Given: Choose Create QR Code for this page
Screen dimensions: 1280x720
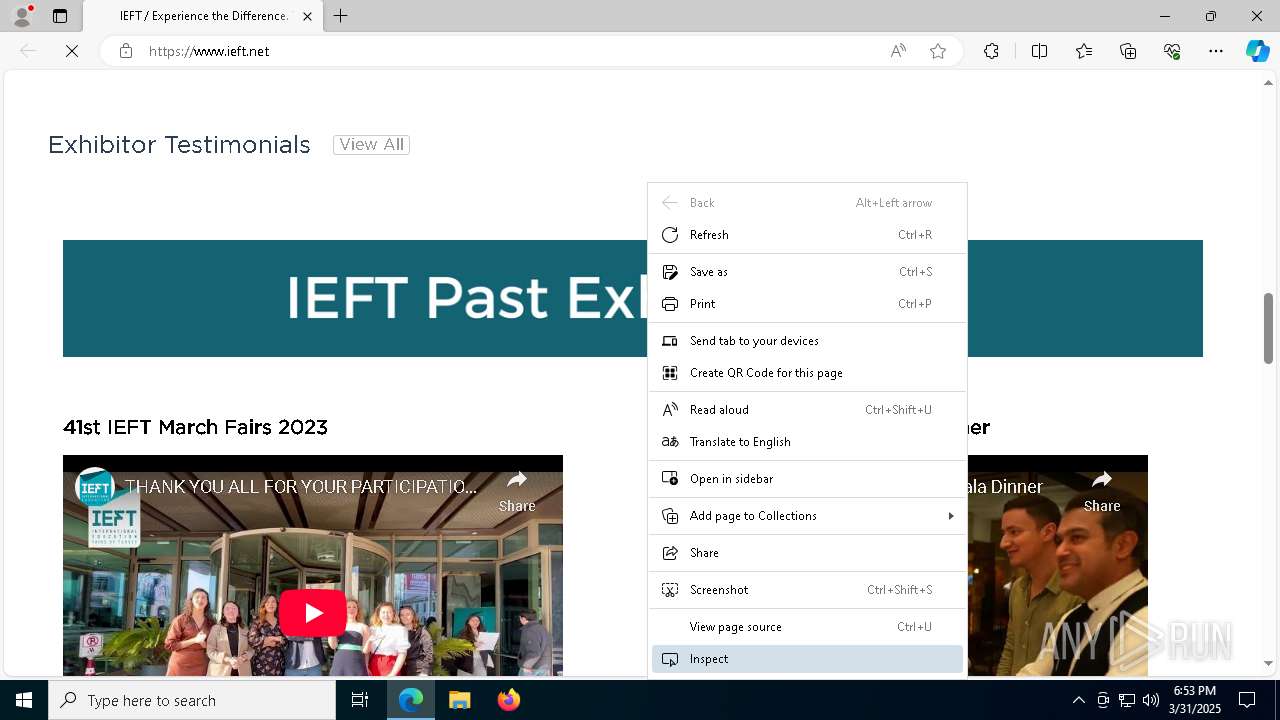Looking at the screenshot, I should (x=807, y=373).
